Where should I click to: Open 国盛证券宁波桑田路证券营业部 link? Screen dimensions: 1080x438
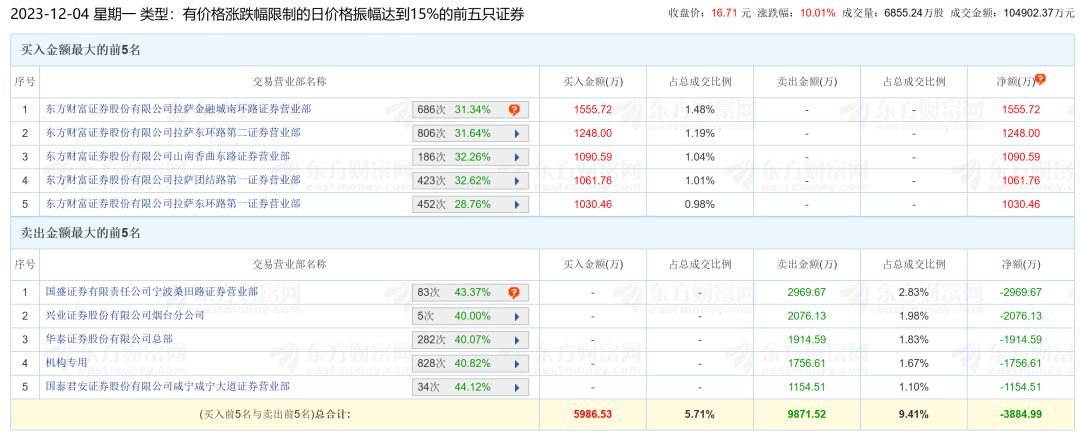[152, 292]
